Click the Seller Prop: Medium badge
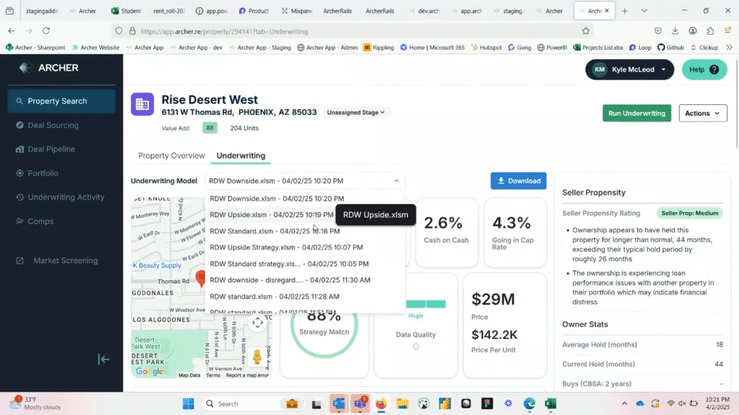The height and width of the screenshot is (415, 739). [690, 213]
